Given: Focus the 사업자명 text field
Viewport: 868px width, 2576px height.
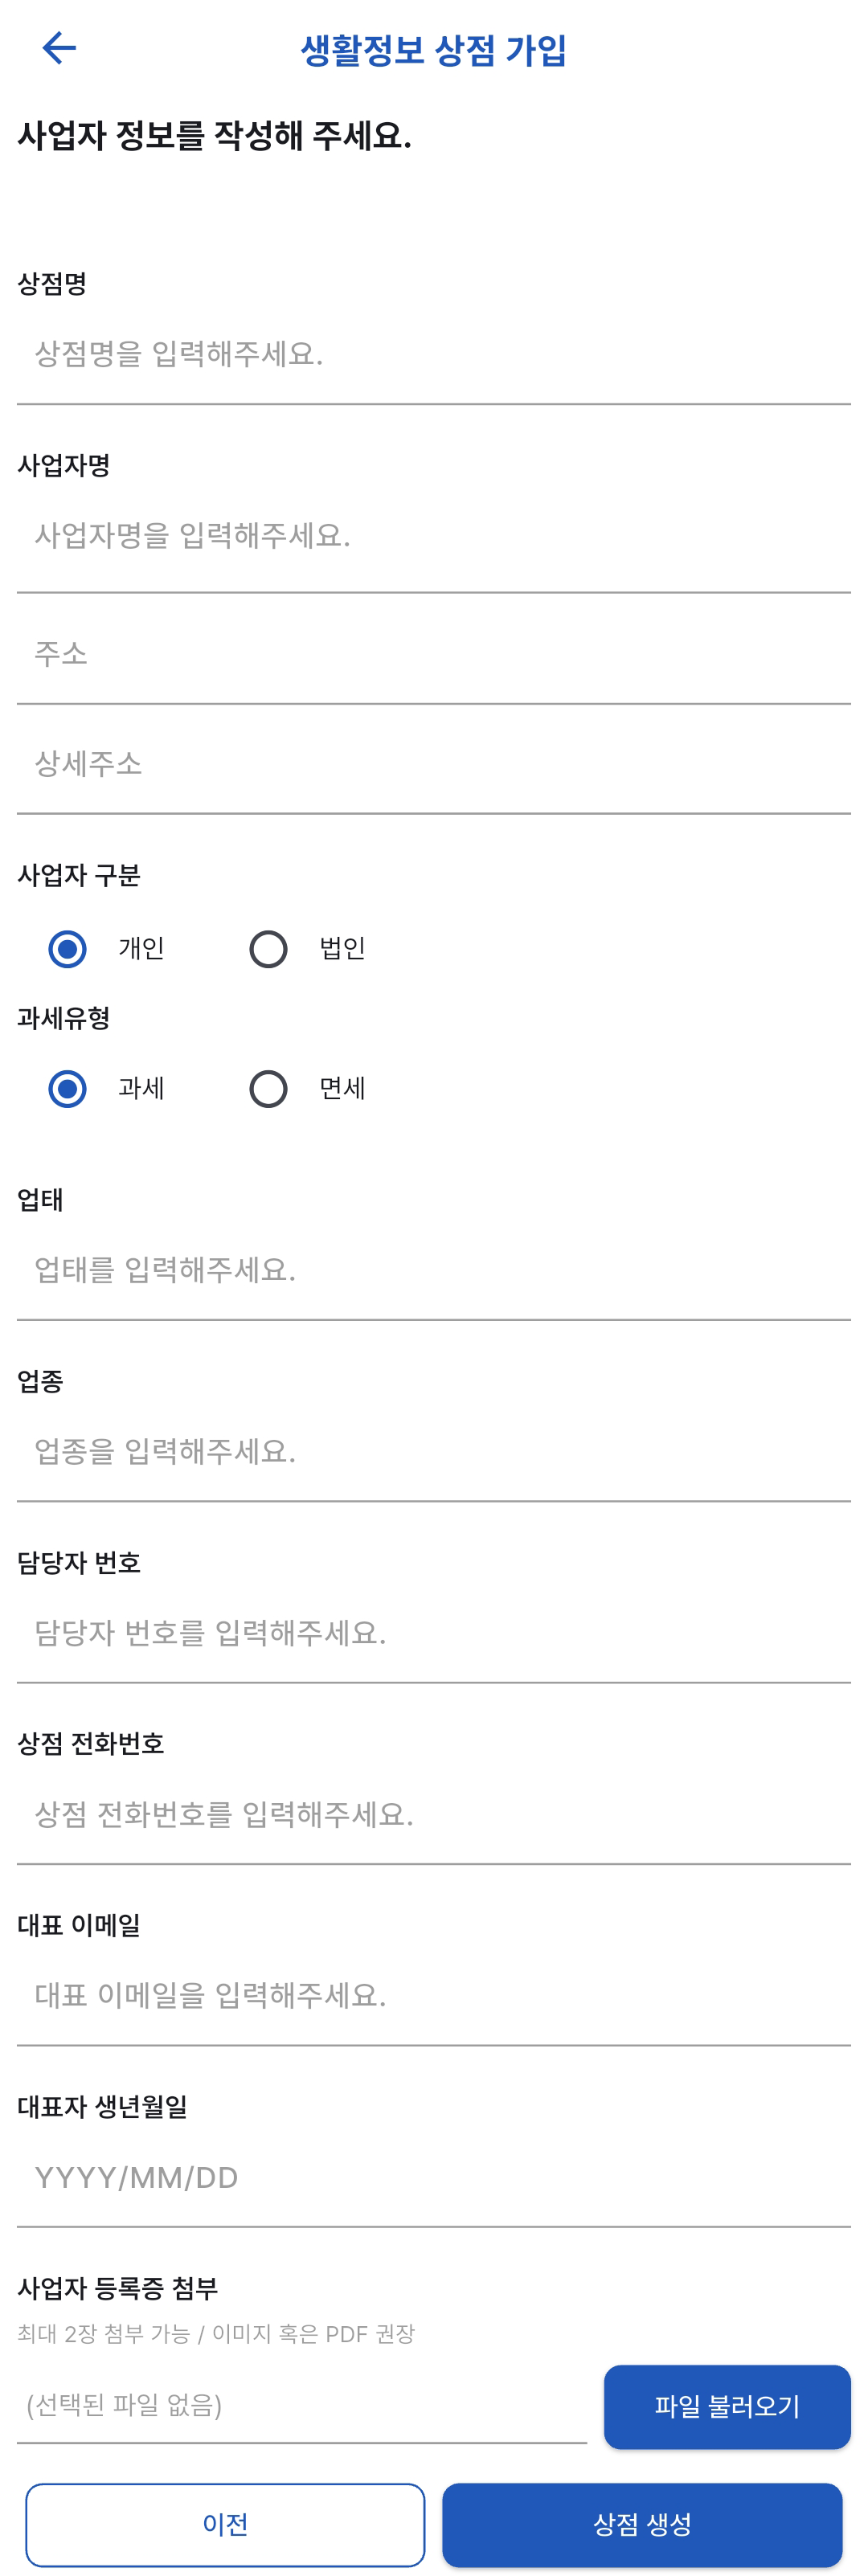Looking at the screenshot, I should click(x=433, y=536).
